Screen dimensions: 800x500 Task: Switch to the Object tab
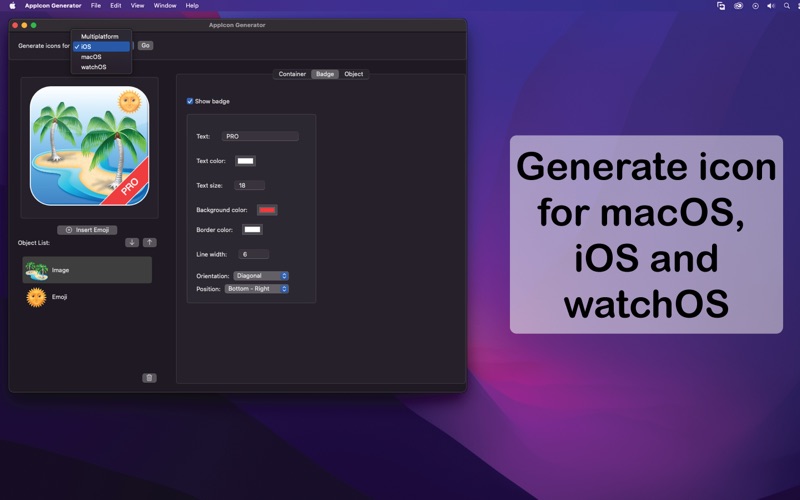354,74
